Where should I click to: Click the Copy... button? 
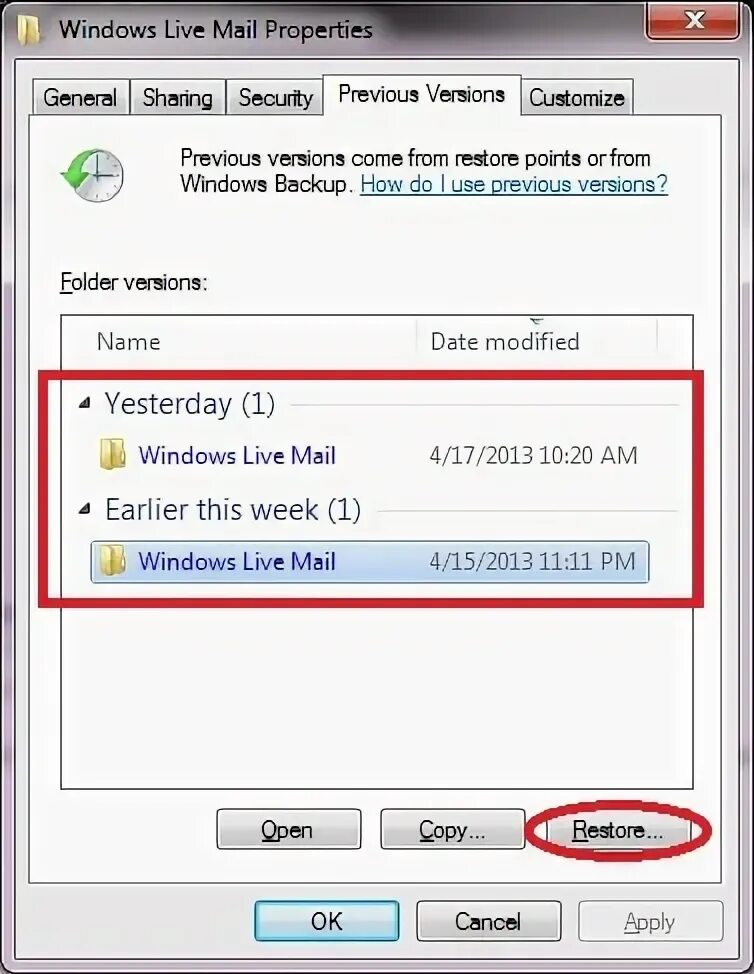[452, 829]
